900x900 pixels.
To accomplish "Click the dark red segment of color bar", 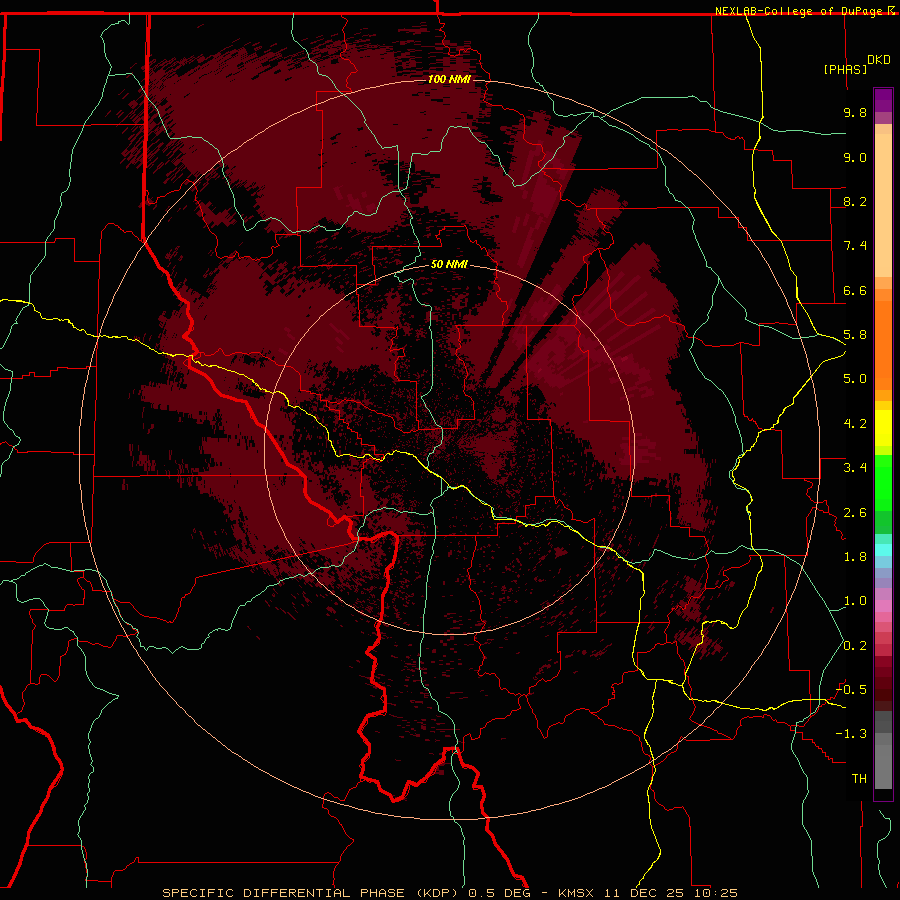I will click(883, 683).
